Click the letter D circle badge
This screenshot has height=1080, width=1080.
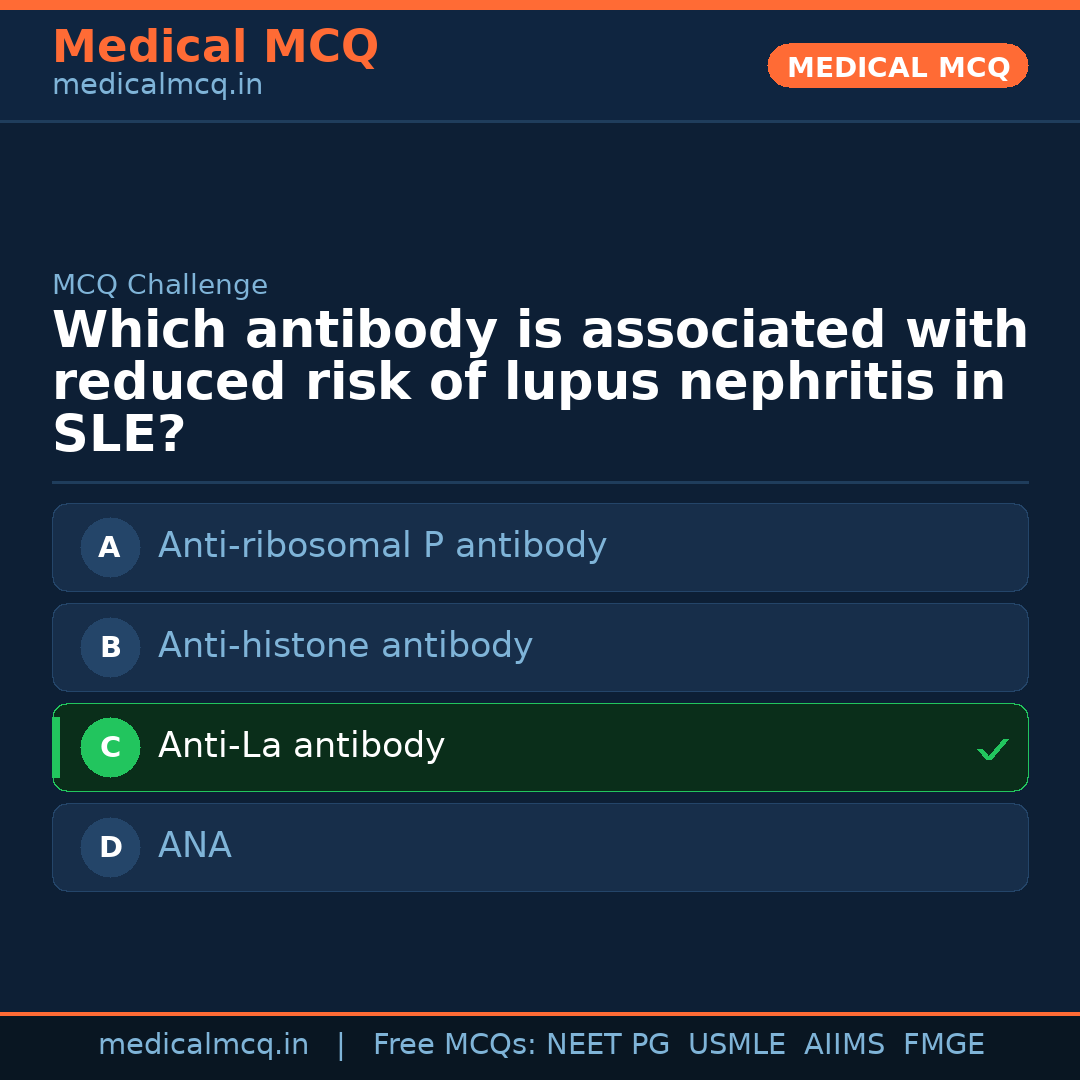(x=110, y=847)
